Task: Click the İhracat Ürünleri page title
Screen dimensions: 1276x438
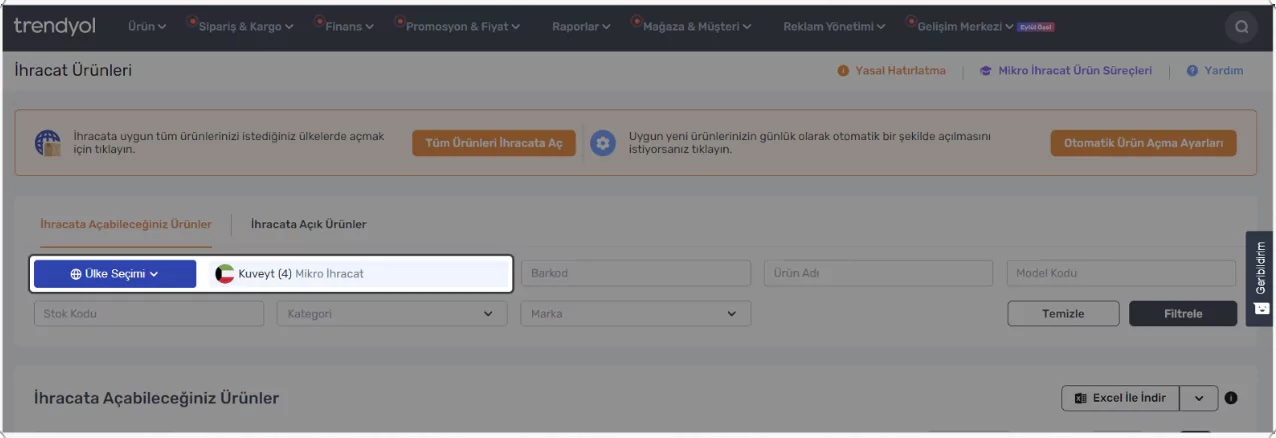Action: [x=73, y=71]
